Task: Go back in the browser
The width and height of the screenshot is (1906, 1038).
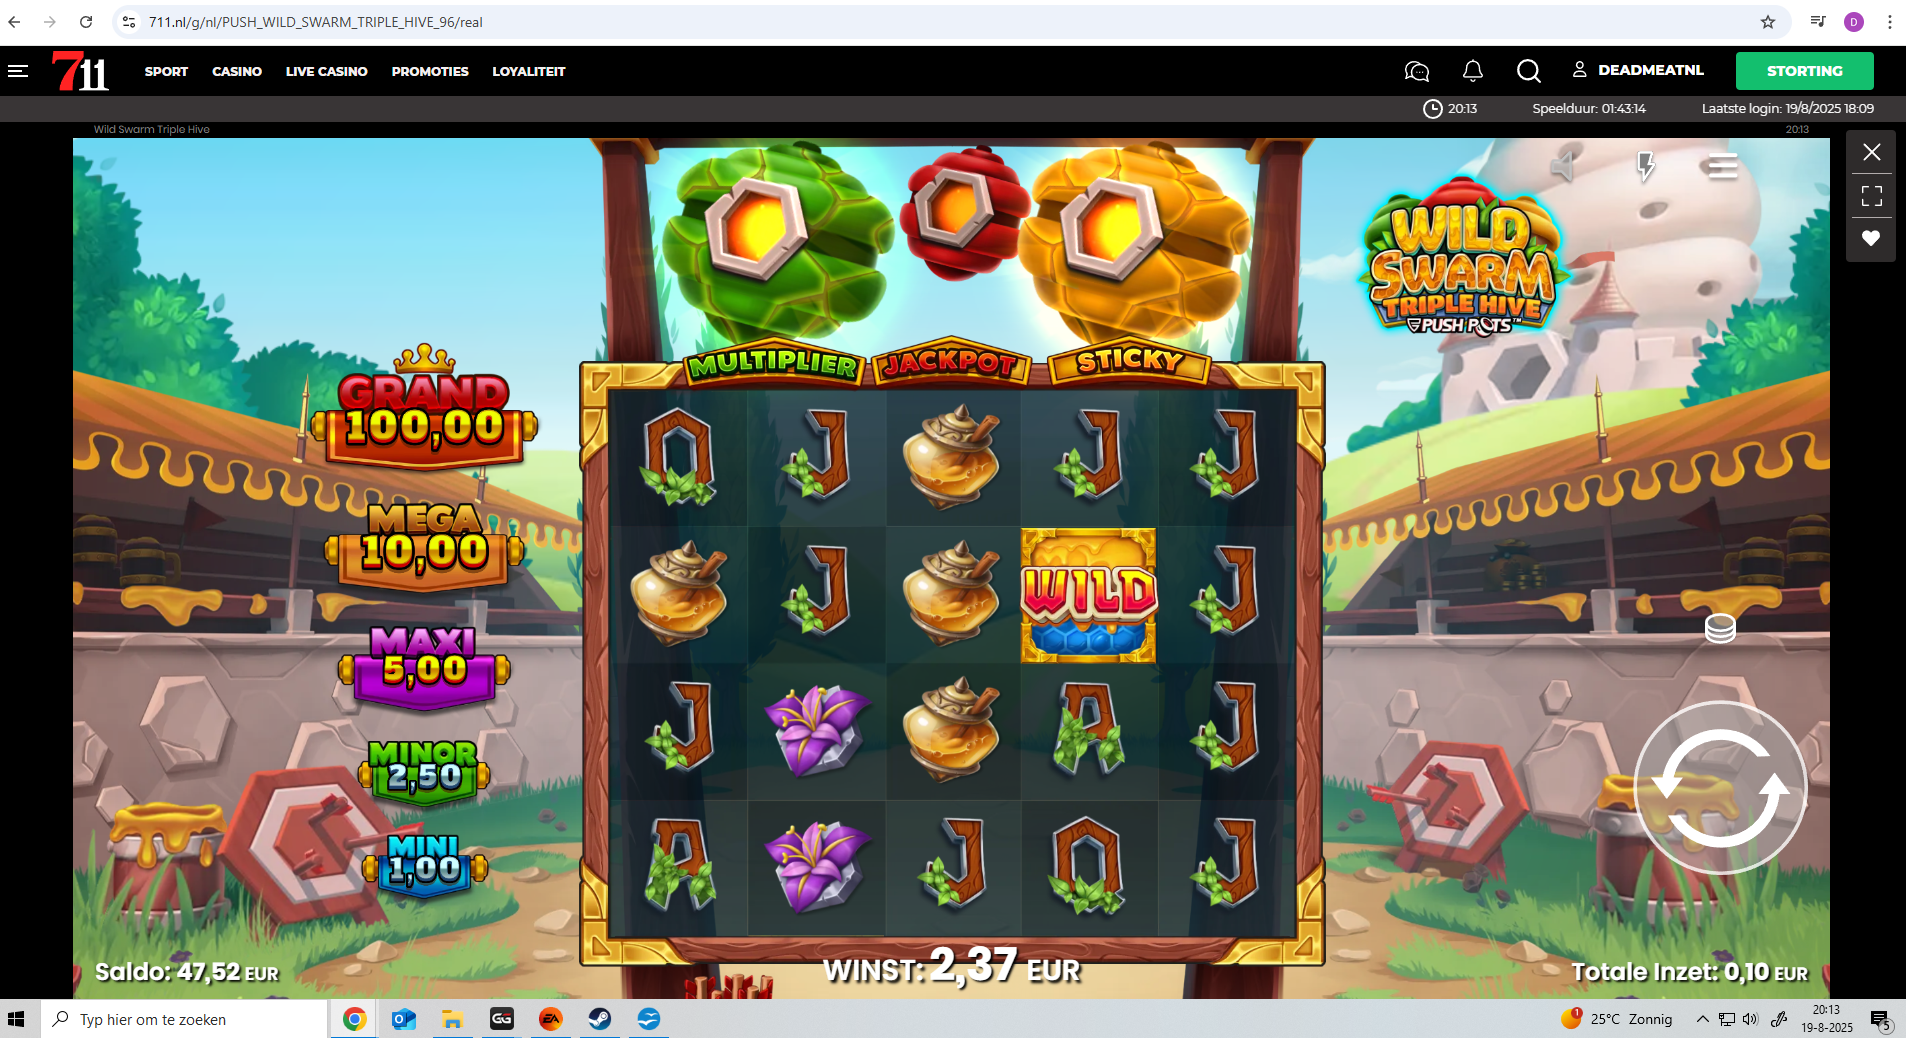Action: pyautogui.click(x=15, y=22)
